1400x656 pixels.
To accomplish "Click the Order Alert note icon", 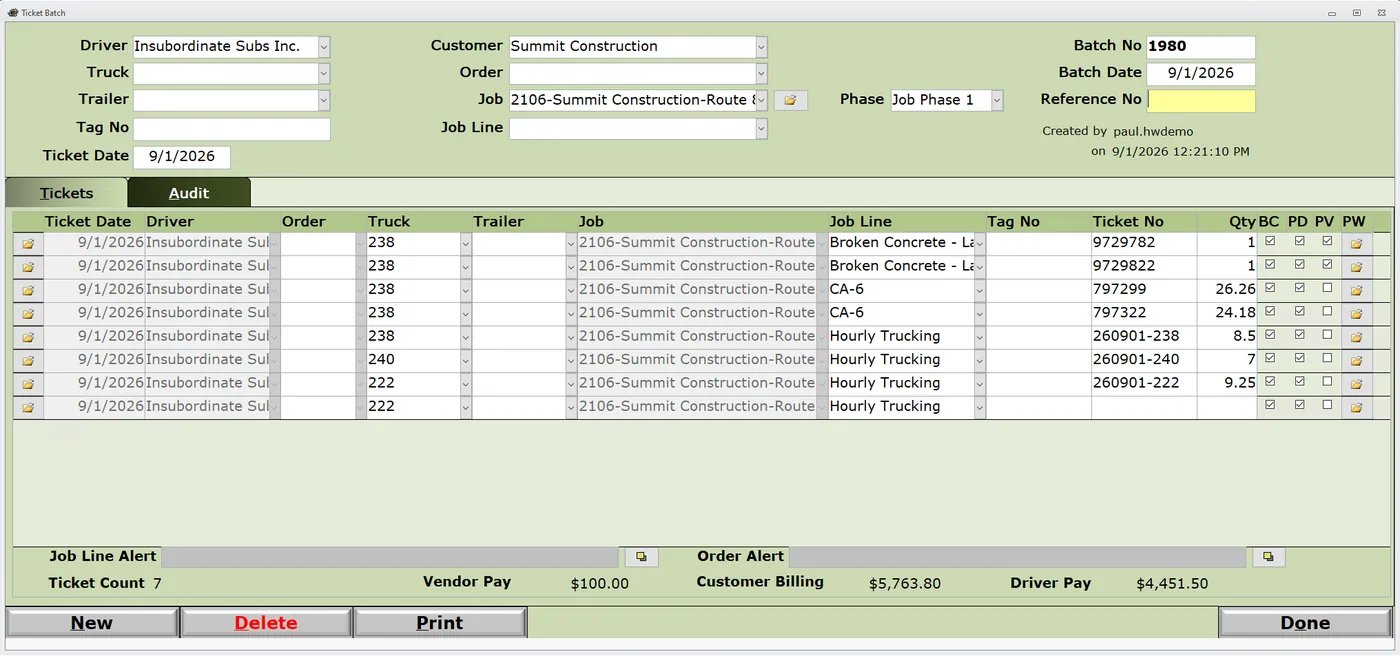I will pyautogui.click(x=1268, y=558).
